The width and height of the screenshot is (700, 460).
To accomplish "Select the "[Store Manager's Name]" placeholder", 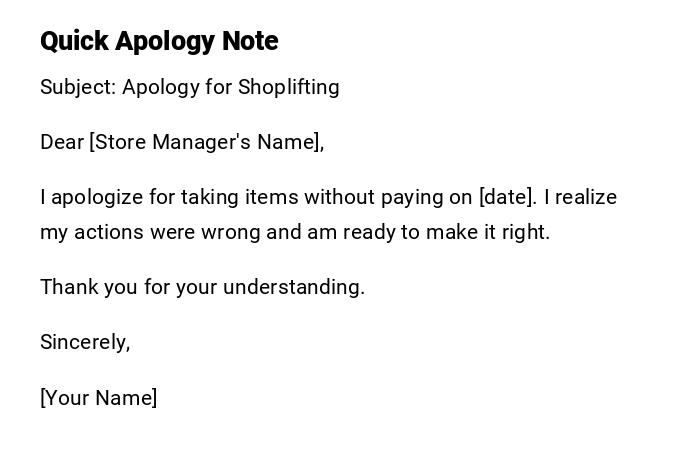I will pyautogui.click(x=206, y=142).
